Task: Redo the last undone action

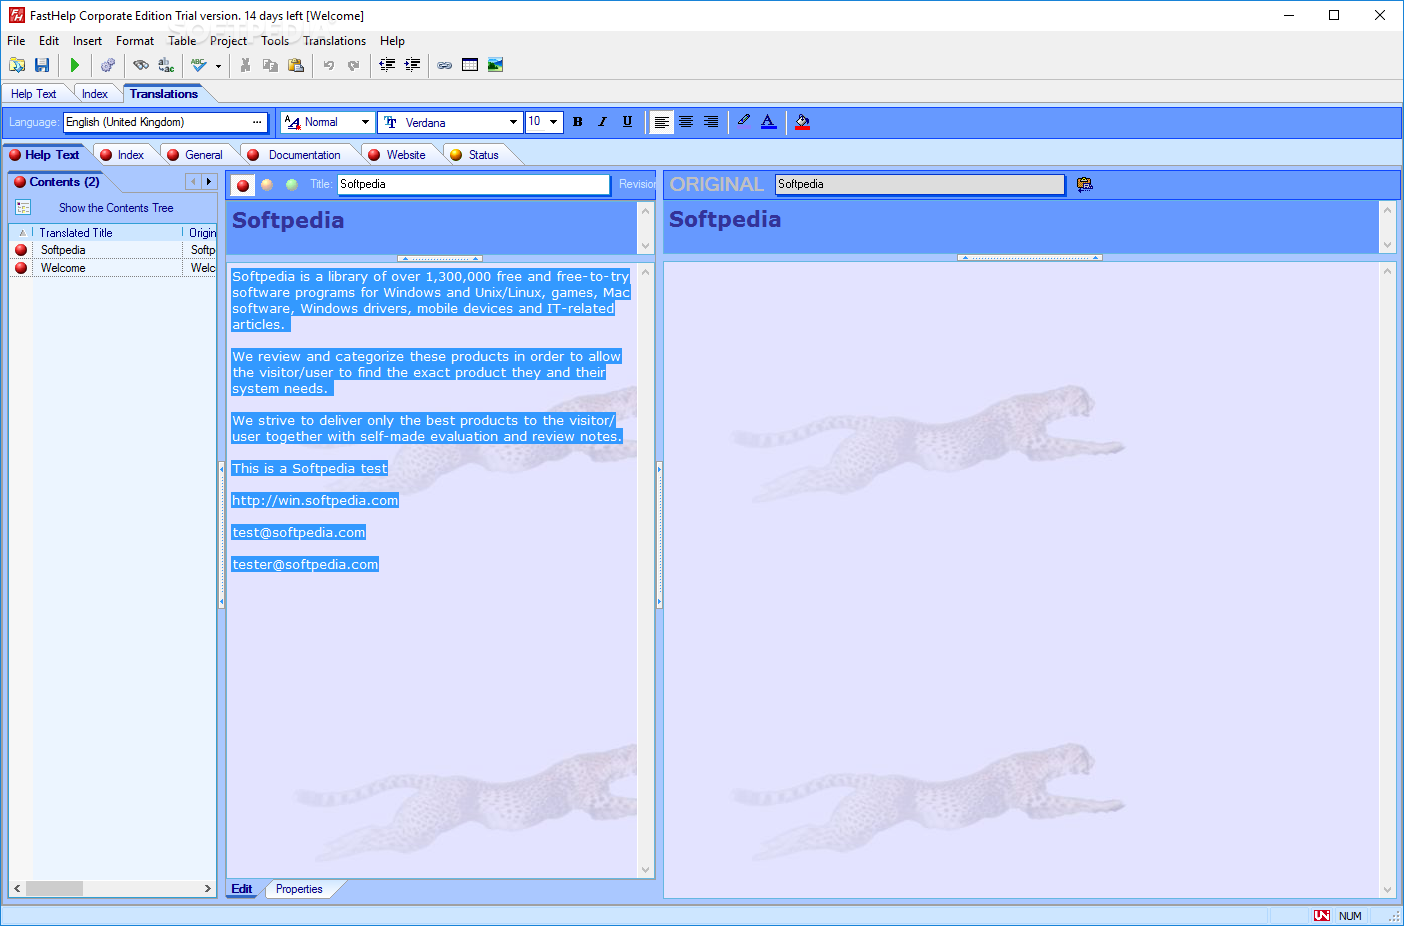Action: [x=353, y=65]
